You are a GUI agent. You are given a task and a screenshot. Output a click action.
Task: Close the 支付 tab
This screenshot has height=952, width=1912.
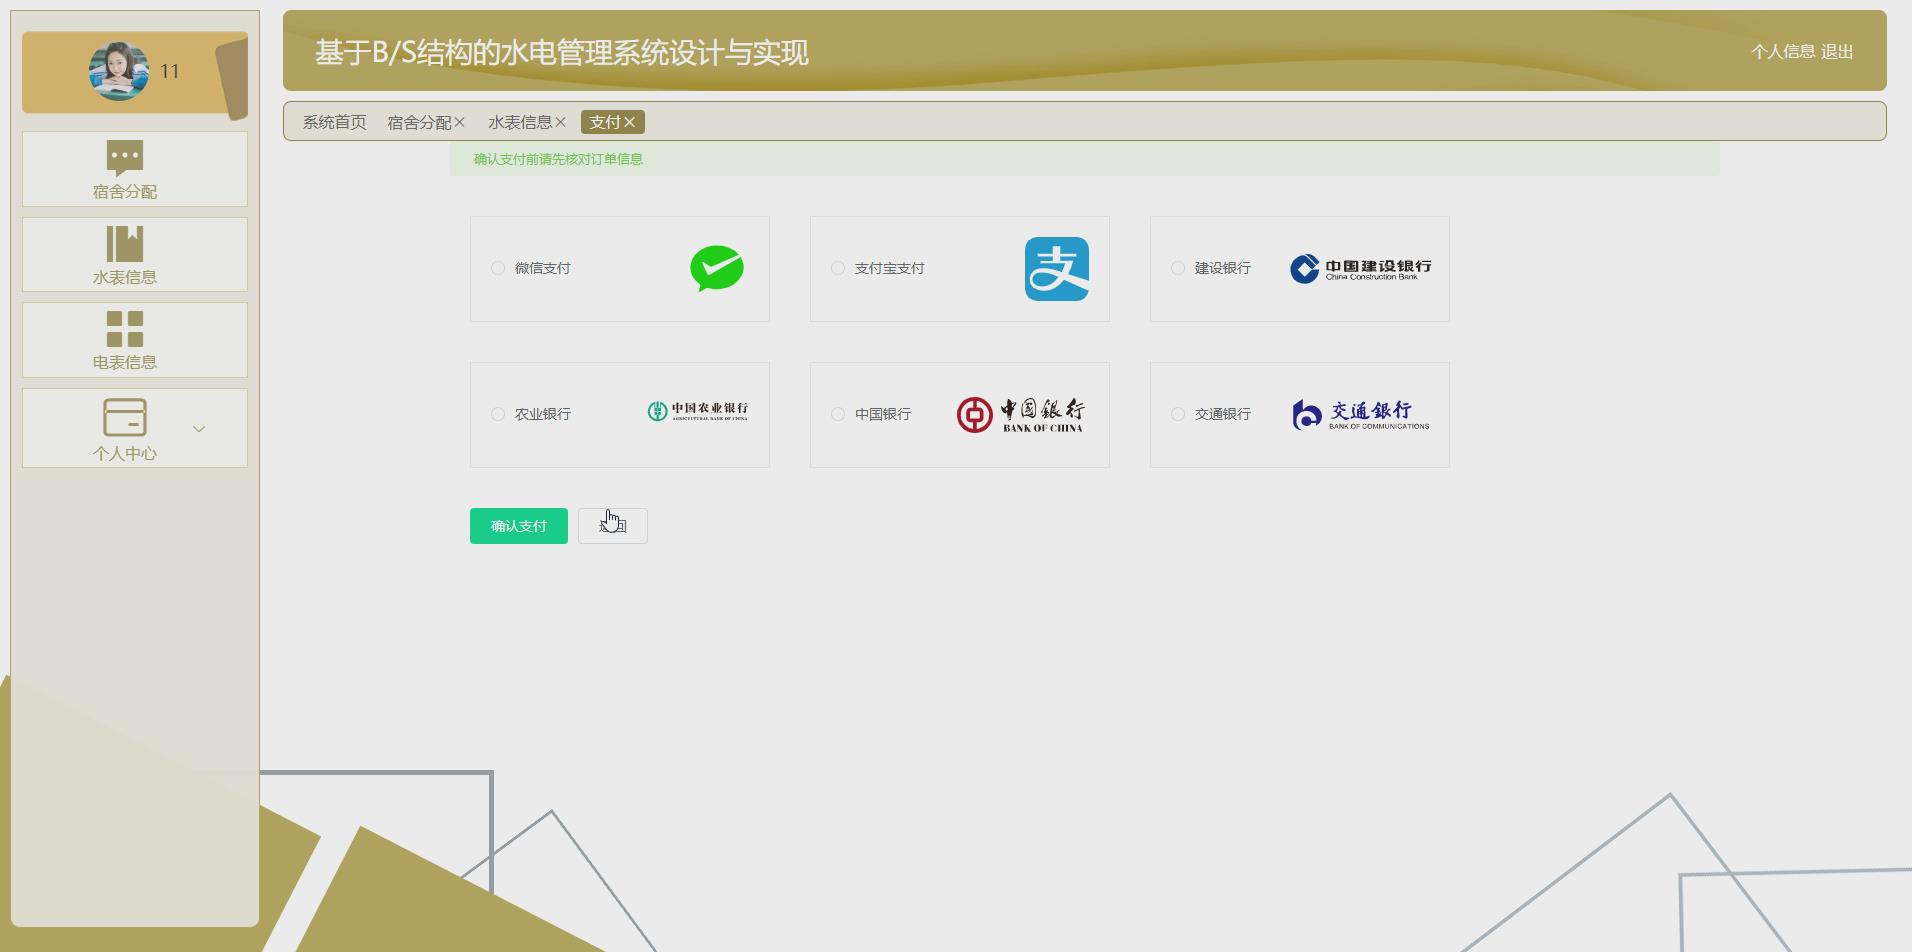click(x=630, y=122)
